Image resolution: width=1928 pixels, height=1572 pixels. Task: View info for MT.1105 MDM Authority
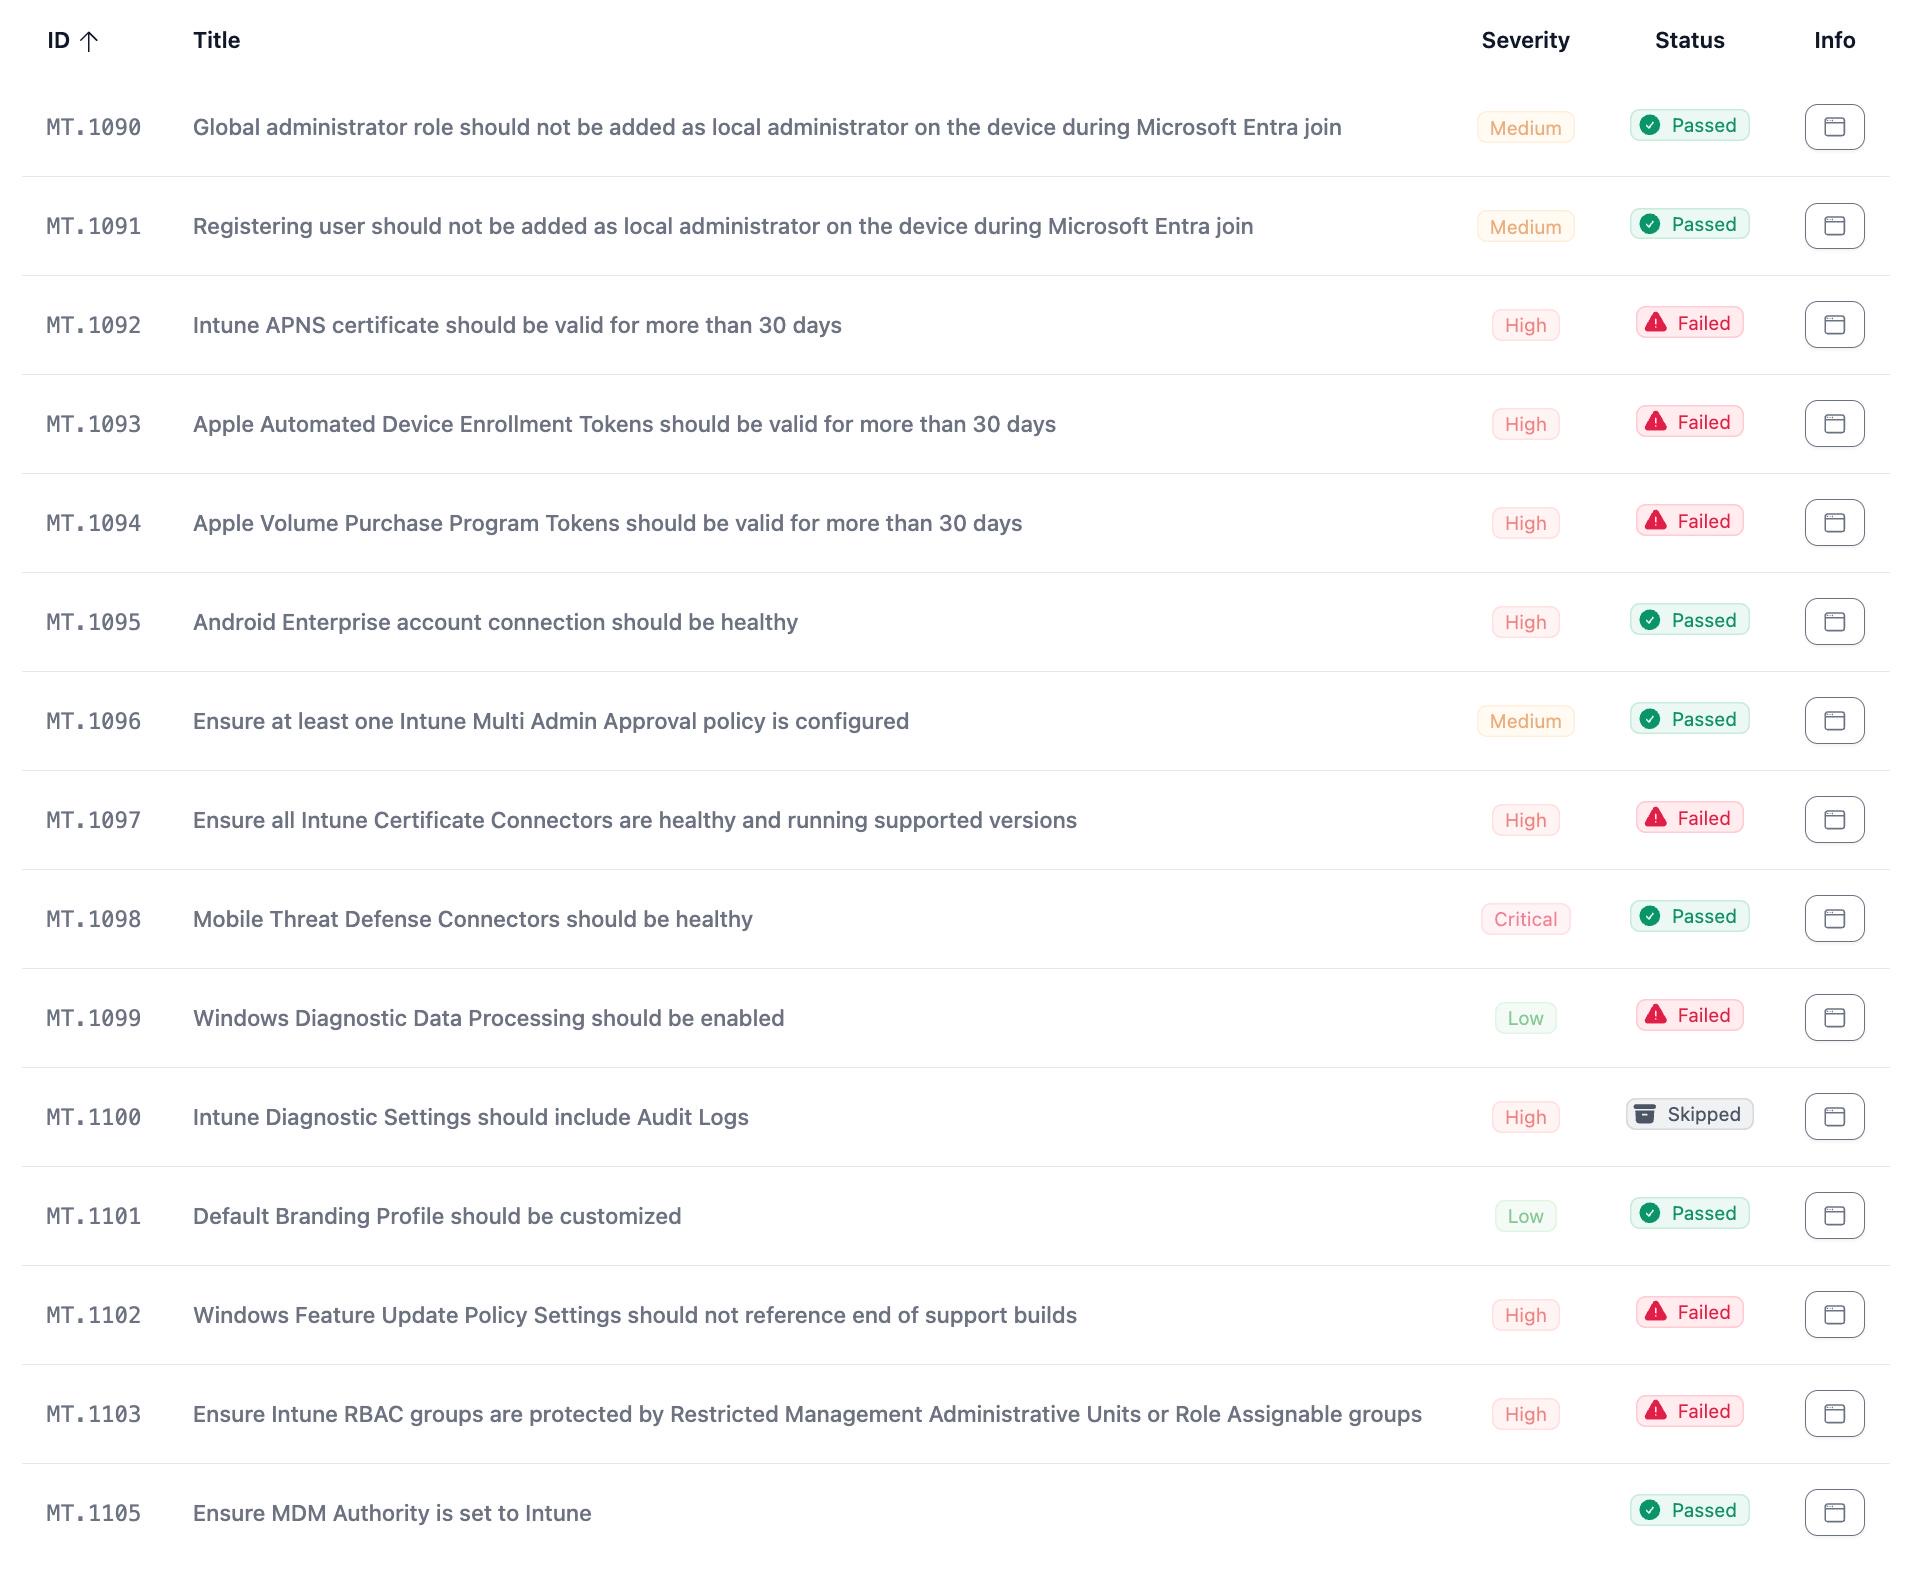(1833, 1513)
